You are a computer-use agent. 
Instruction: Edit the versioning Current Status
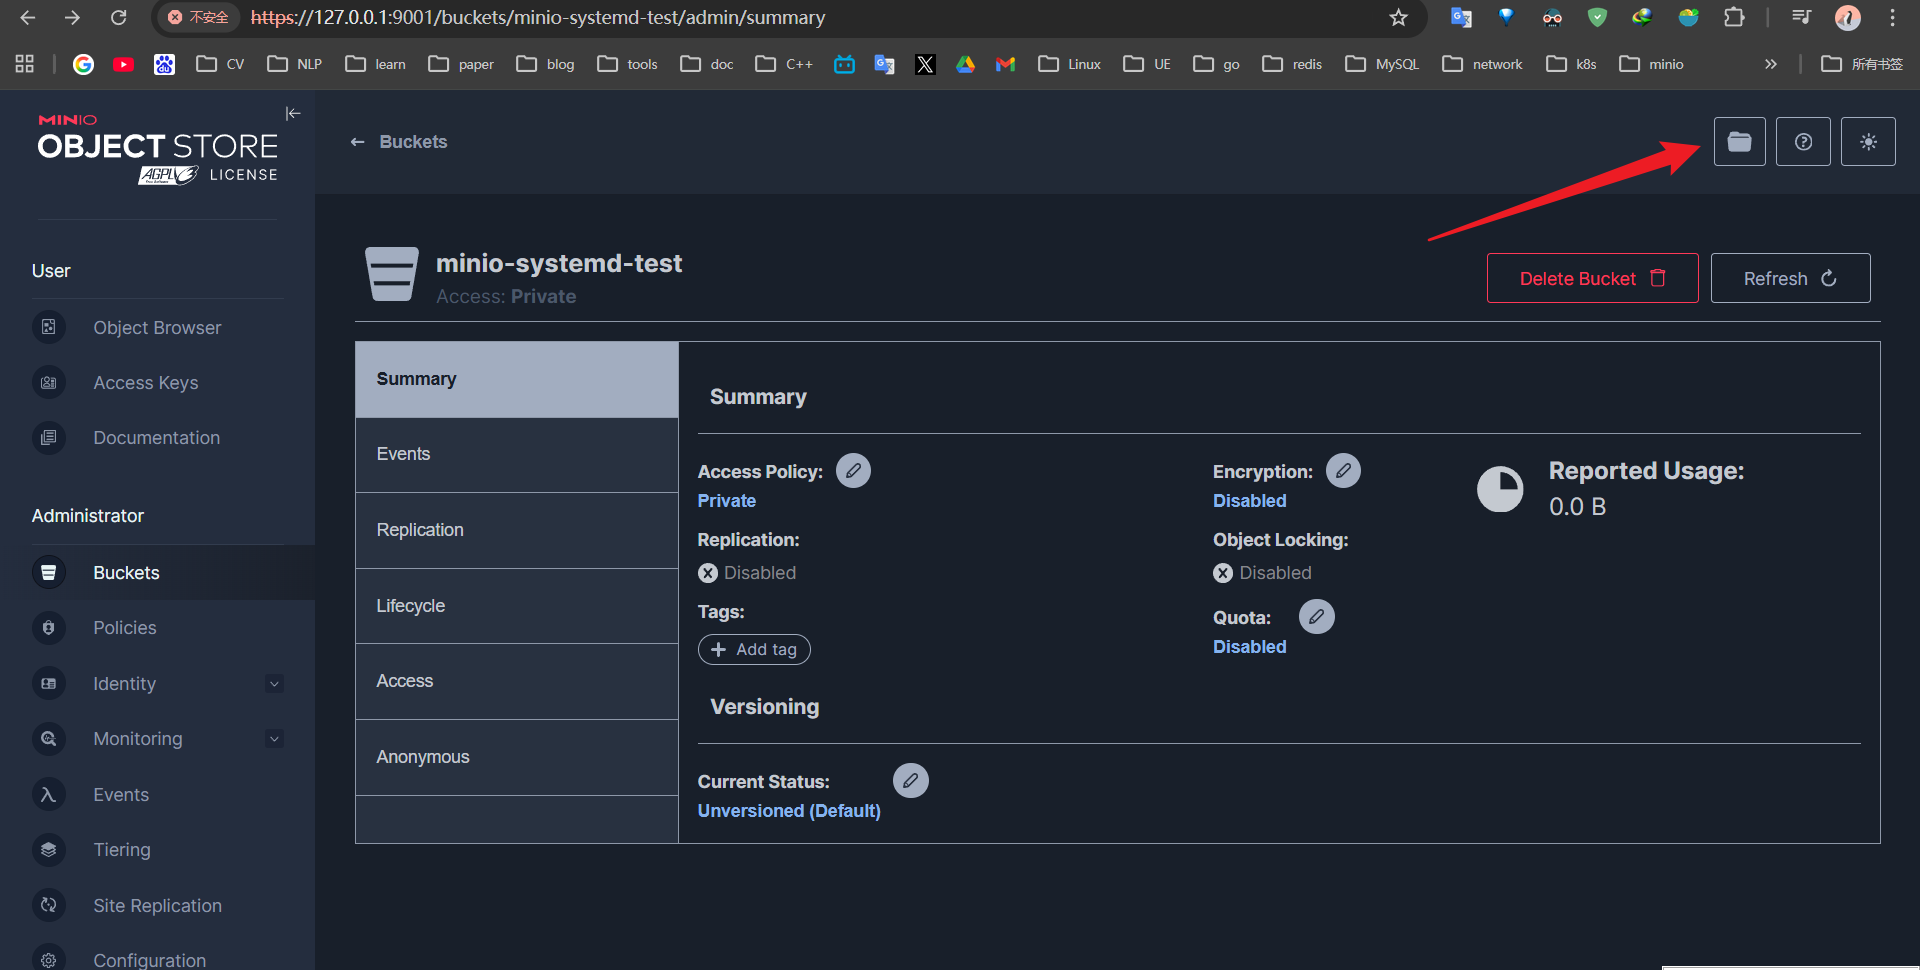910,781
